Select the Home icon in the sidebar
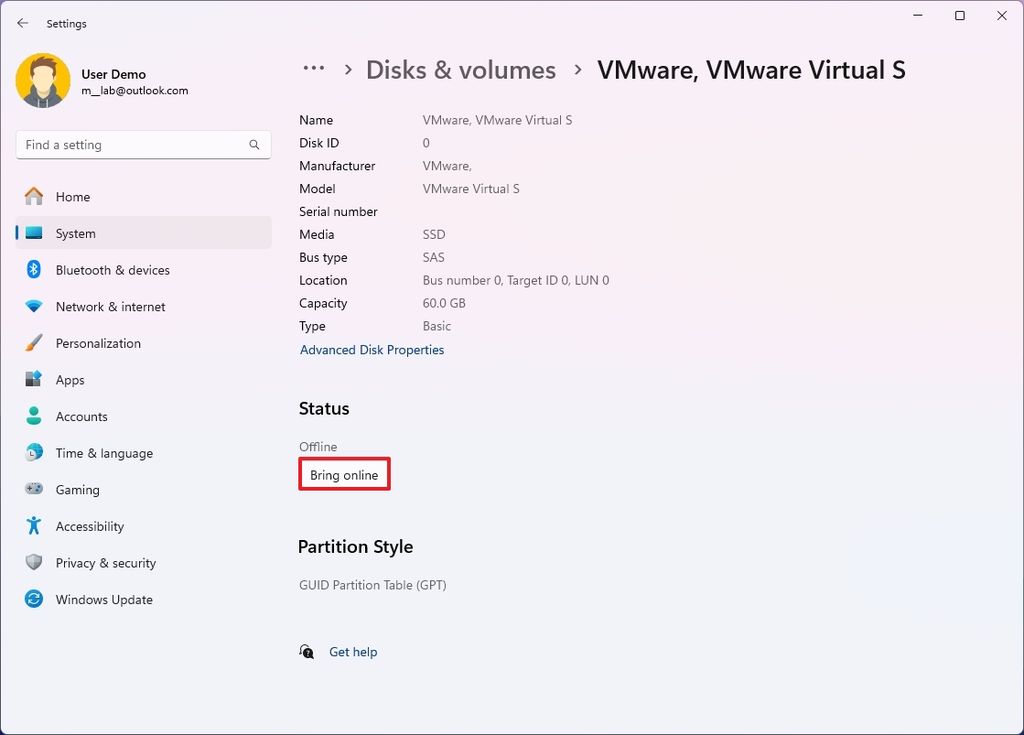Viewport: 1024px width, 735px height. click(33, 197)
